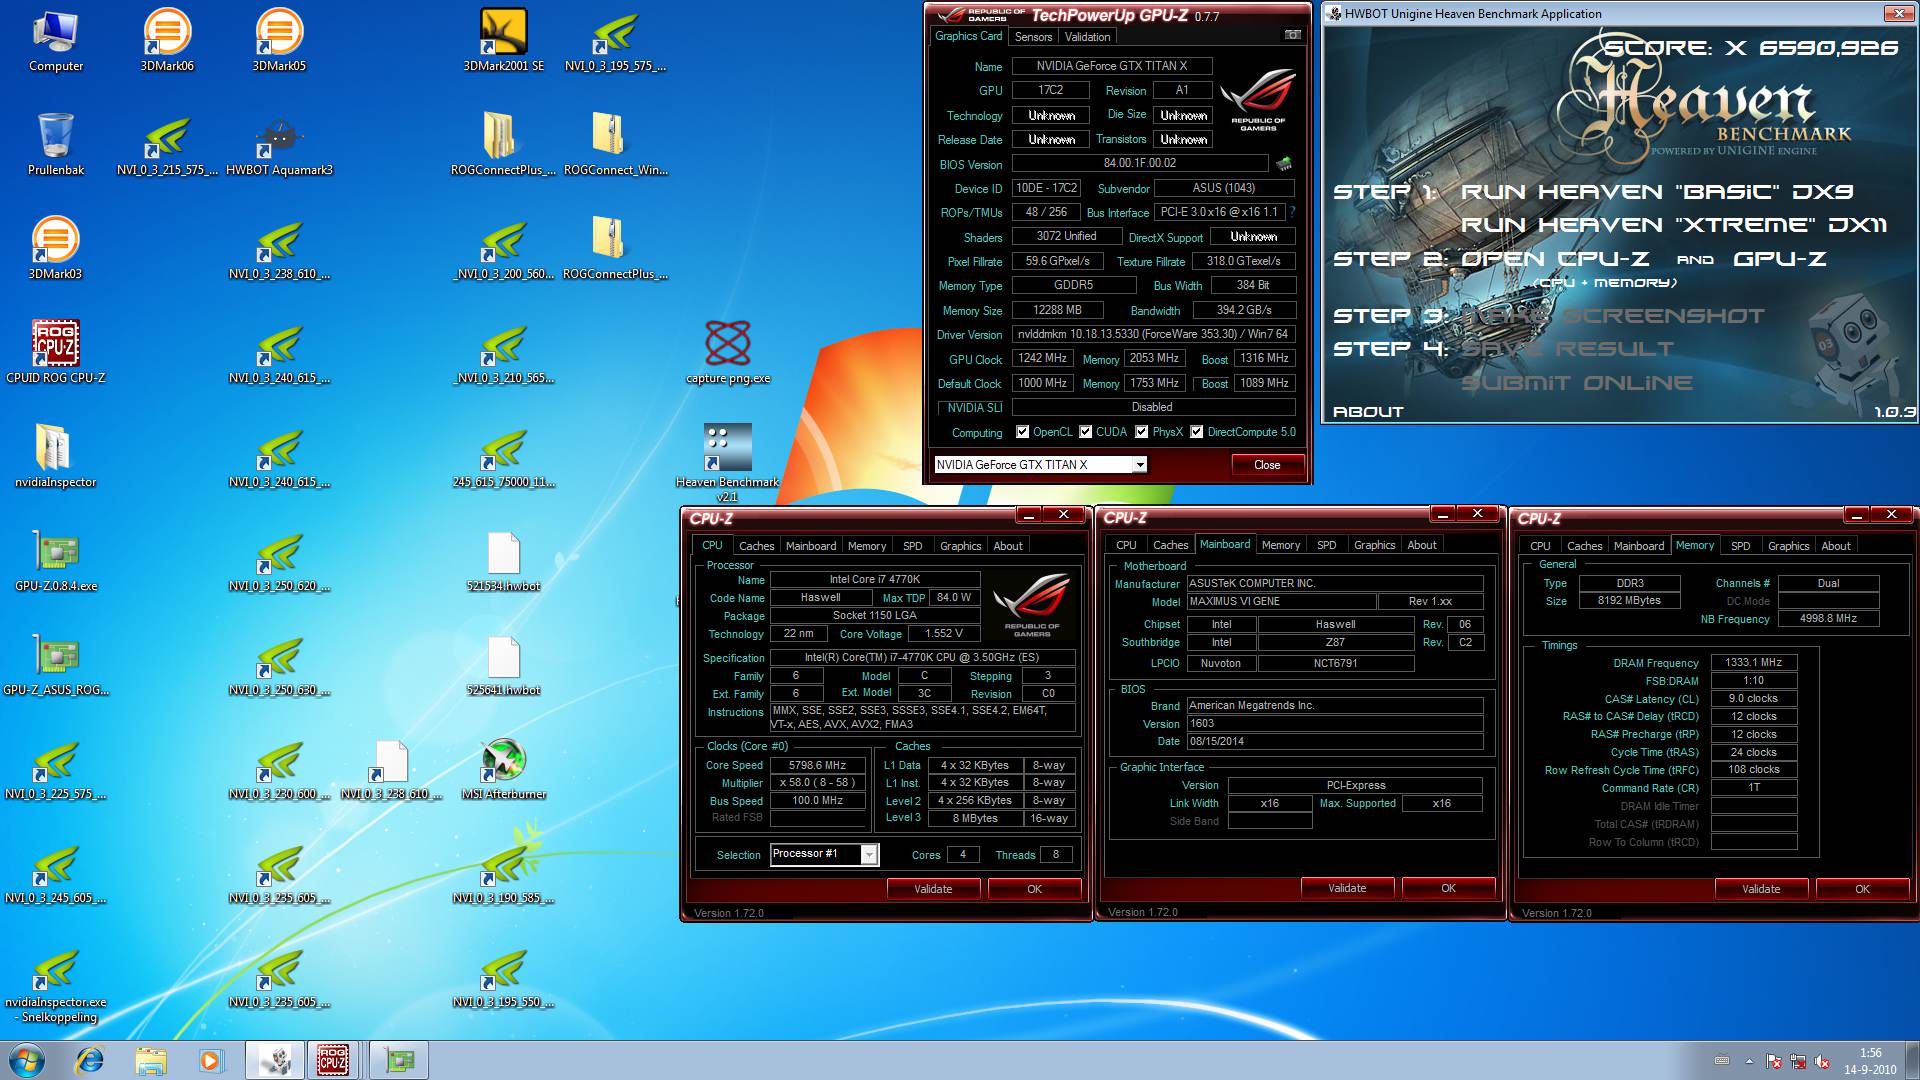1920x1080 pixels.
Task: Switch to GPU-Z taskbar button
Action: pos(399,1060)
